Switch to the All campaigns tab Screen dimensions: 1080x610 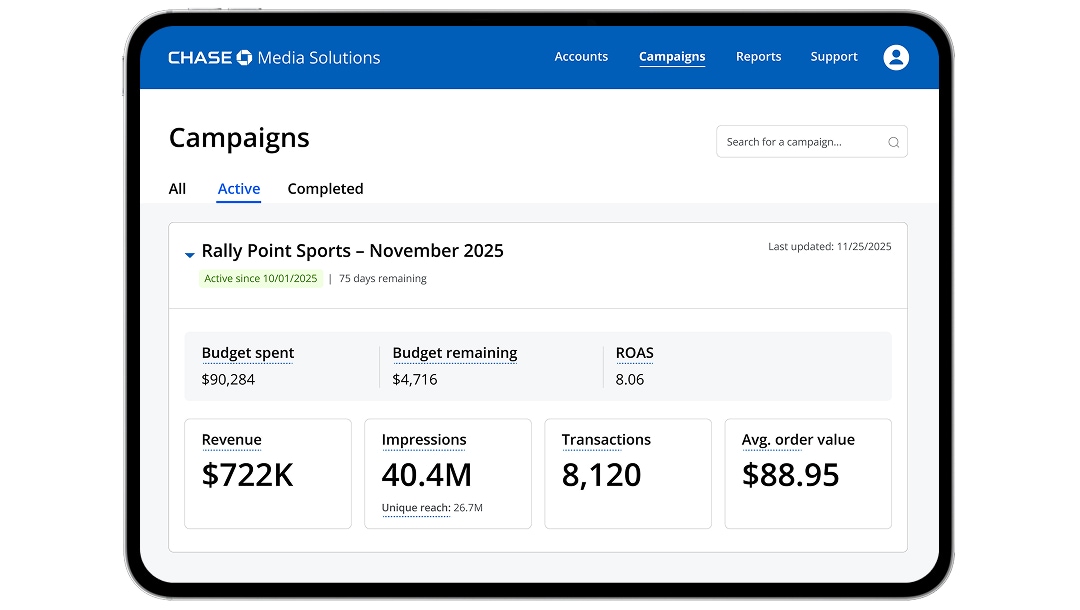point(177,189)
